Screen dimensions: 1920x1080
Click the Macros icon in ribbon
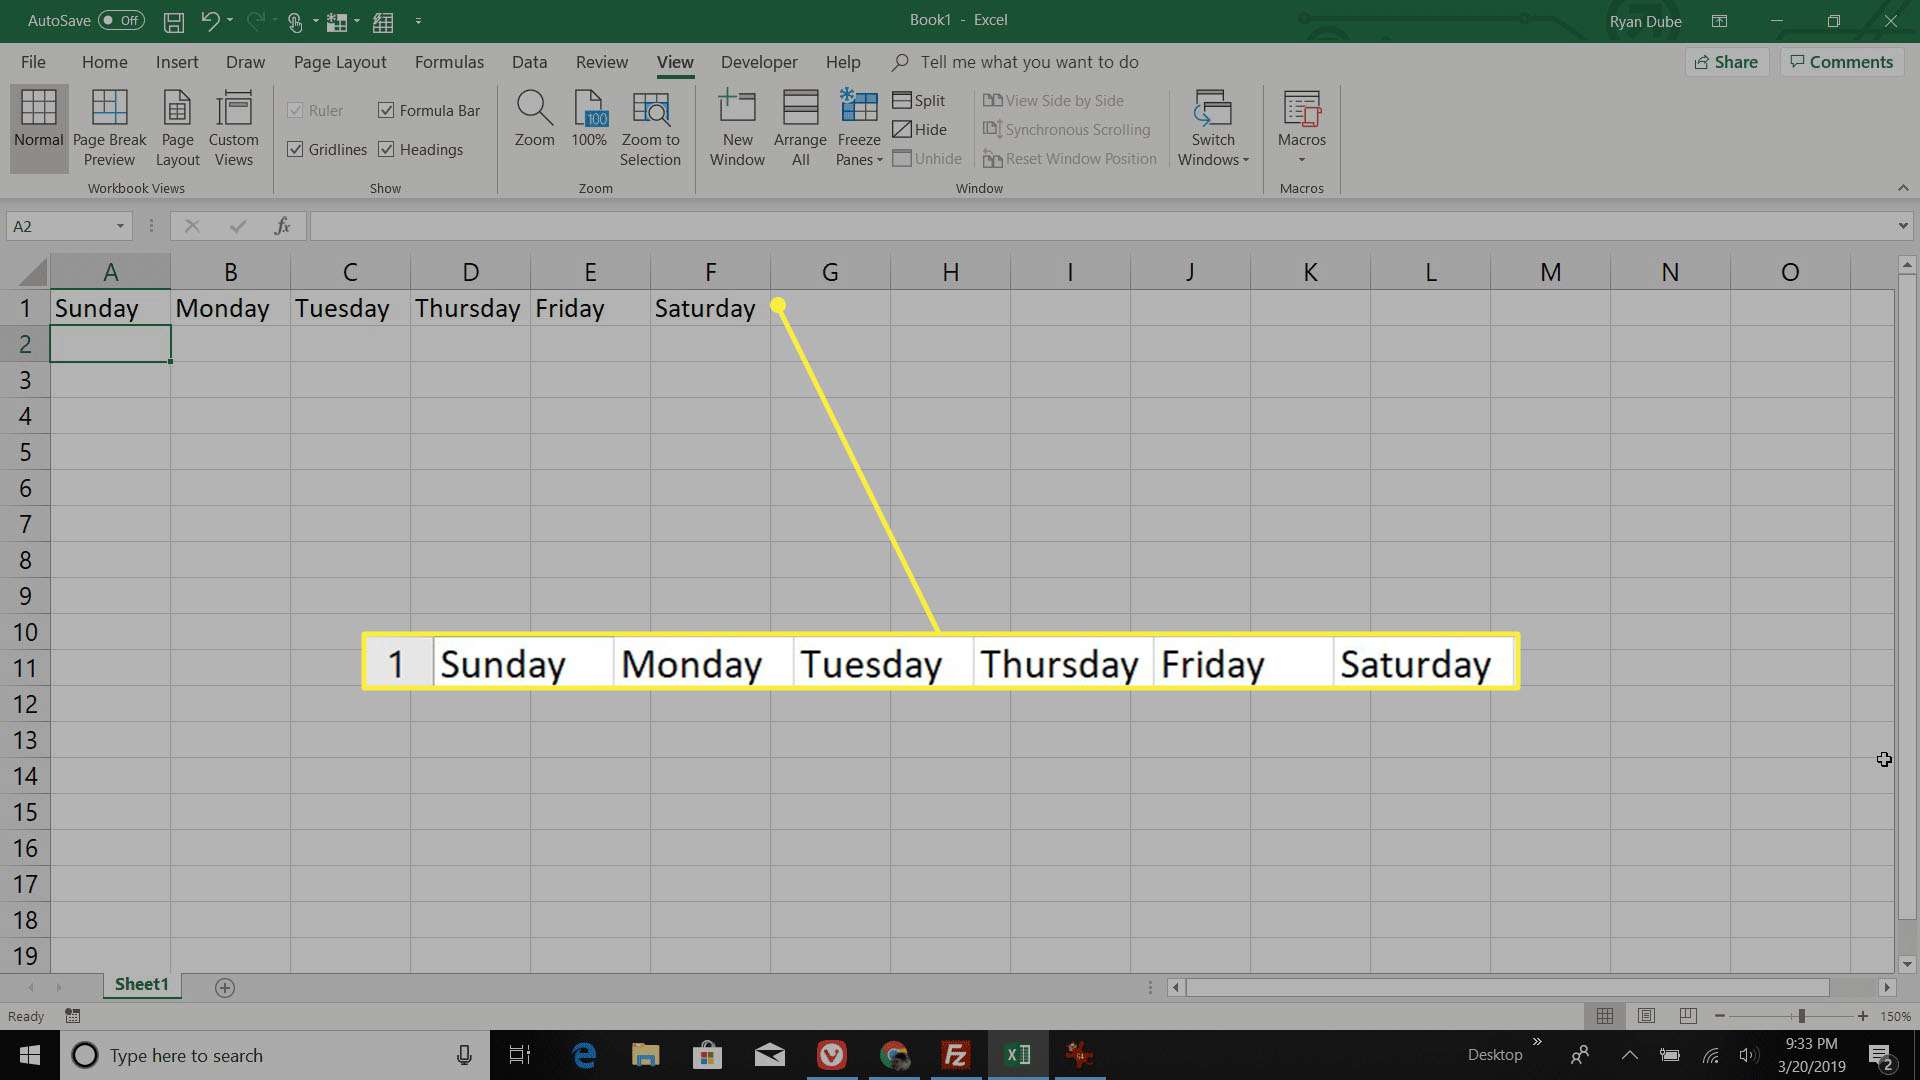(1302, 124)
